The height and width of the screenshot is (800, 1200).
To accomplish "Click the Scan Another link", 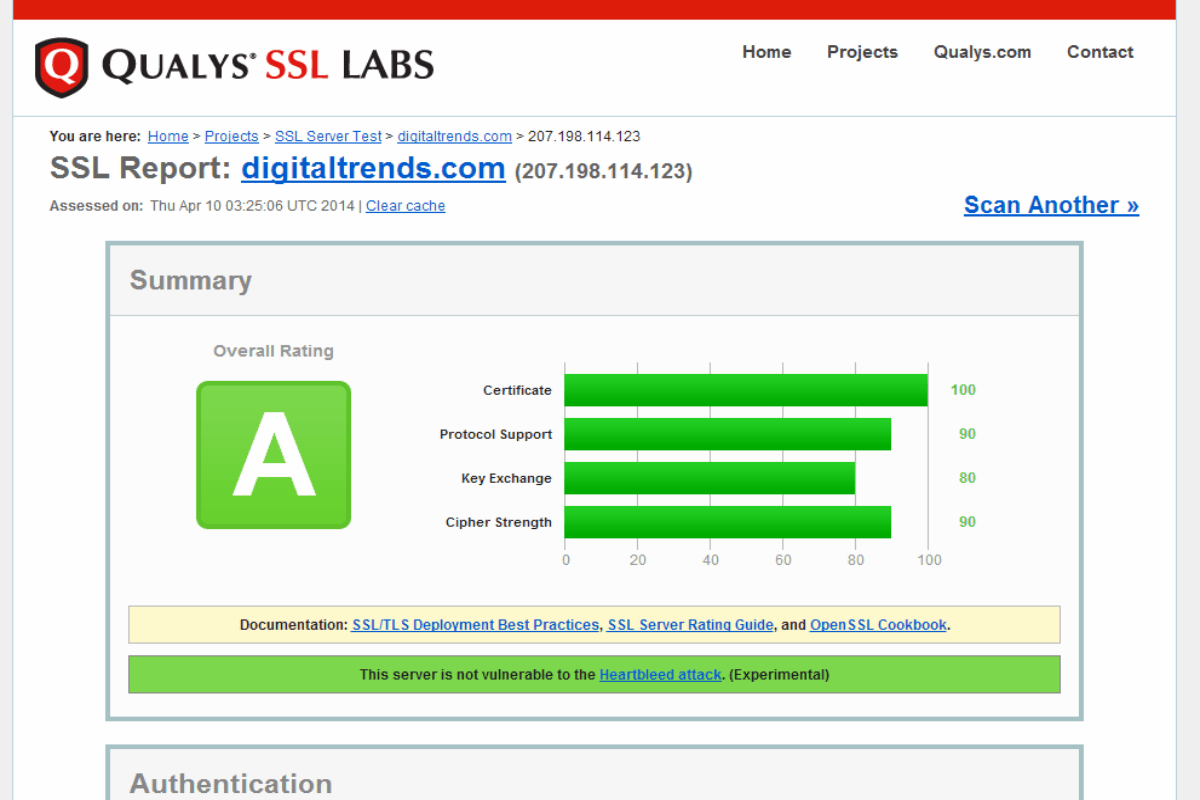I will click(x=1051, y=205).
